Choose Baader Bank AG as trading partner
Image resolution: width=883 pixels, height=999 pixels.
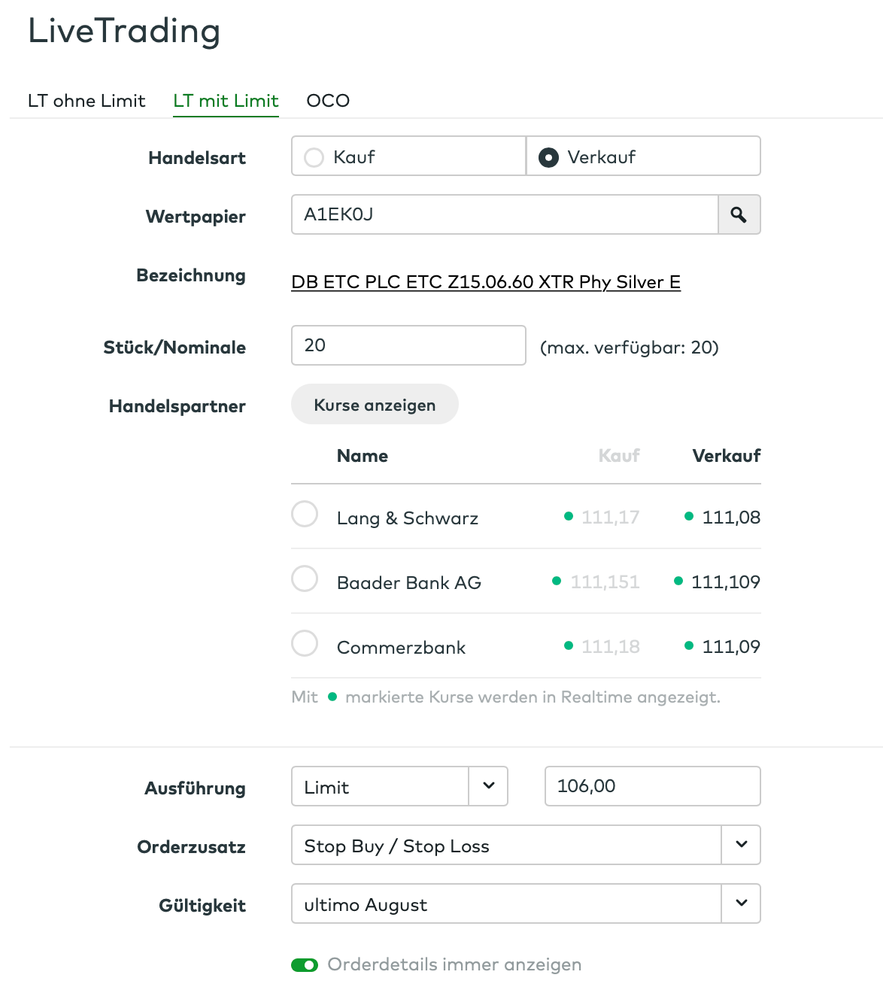pos(305,580)
